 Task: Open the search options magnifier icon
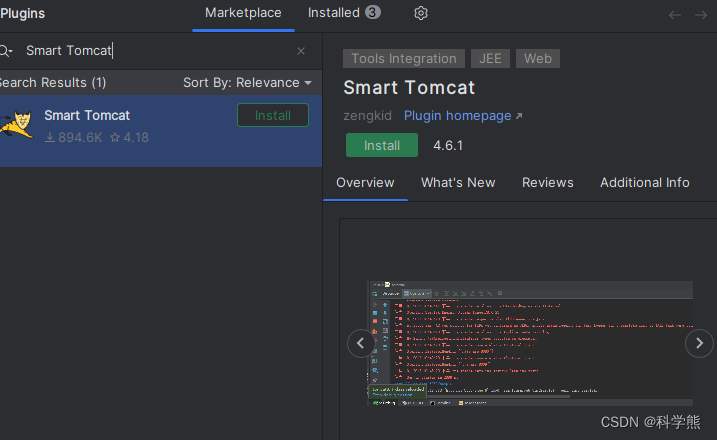(5, 51)
